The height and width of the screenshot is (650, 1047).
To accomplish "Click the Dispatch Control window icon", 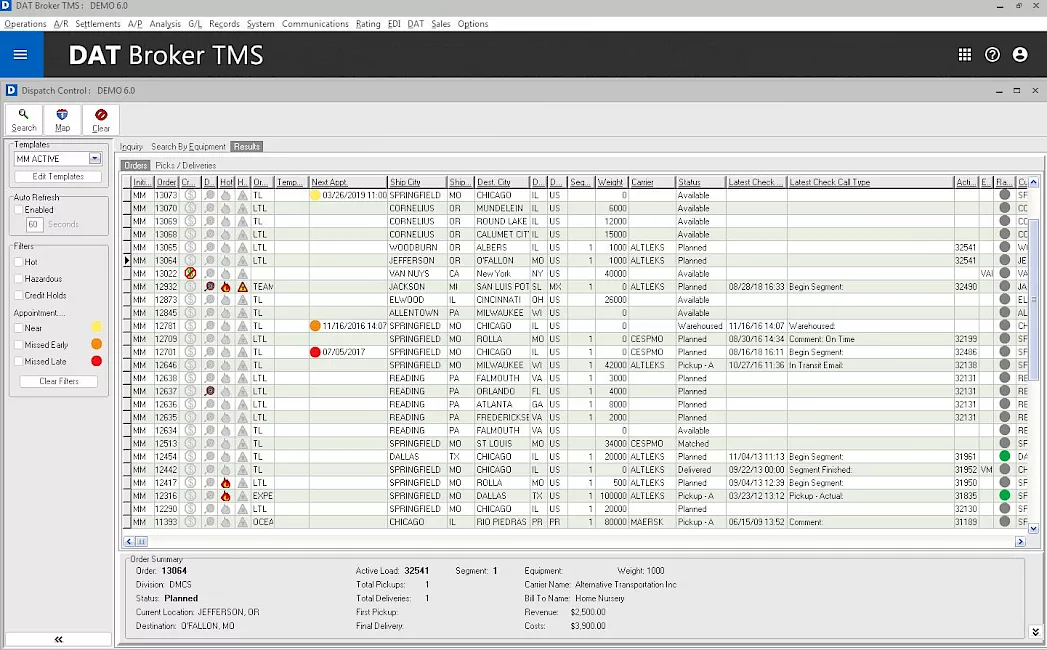I will (x=11, y=90).
